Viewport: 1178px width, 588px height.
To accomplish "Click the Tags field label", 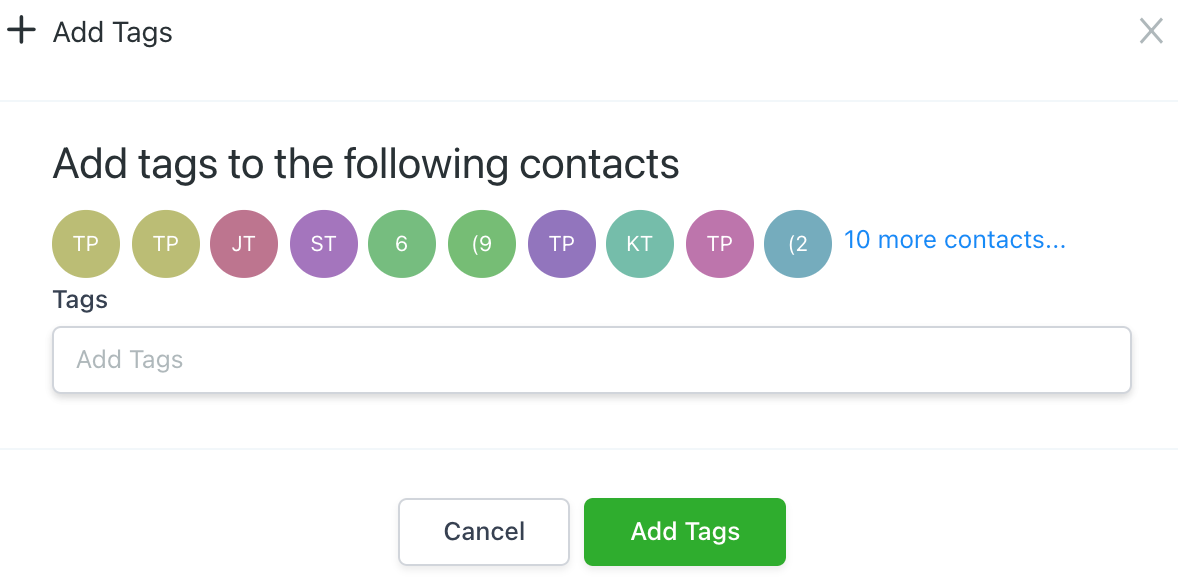I will 80,299.
